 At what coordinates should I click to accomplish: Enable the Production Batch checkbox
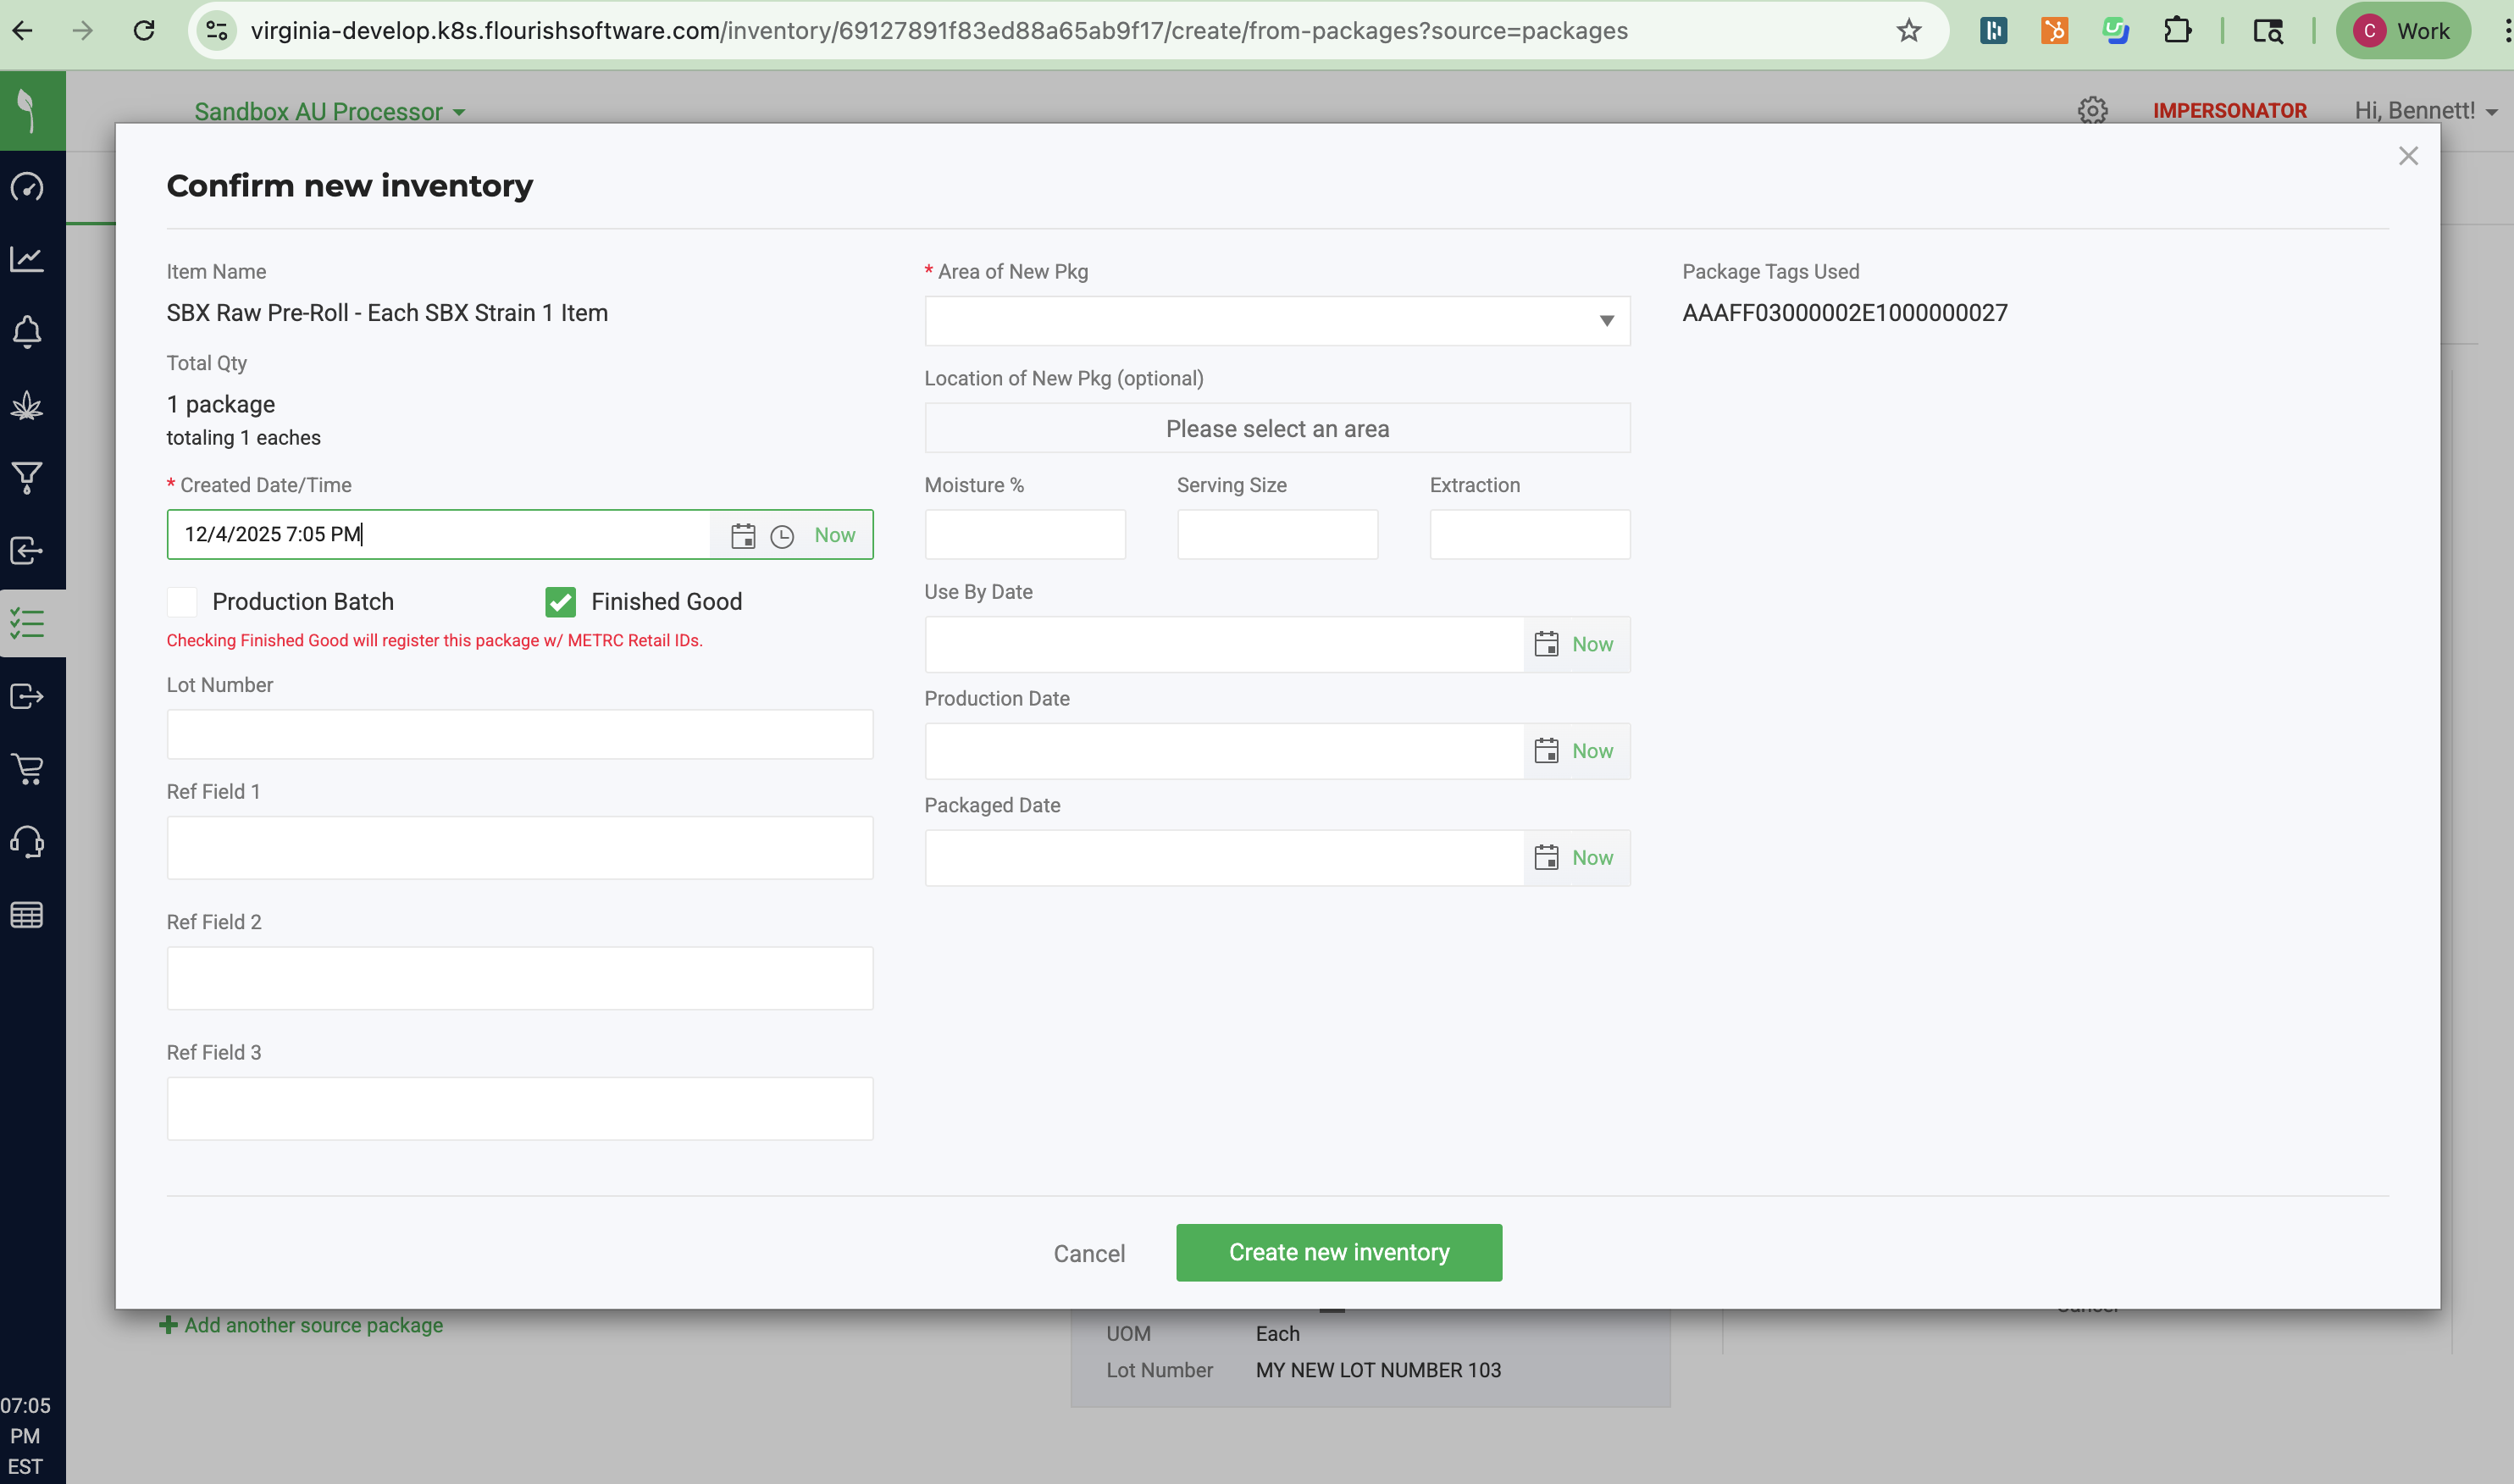click(182, 601)
